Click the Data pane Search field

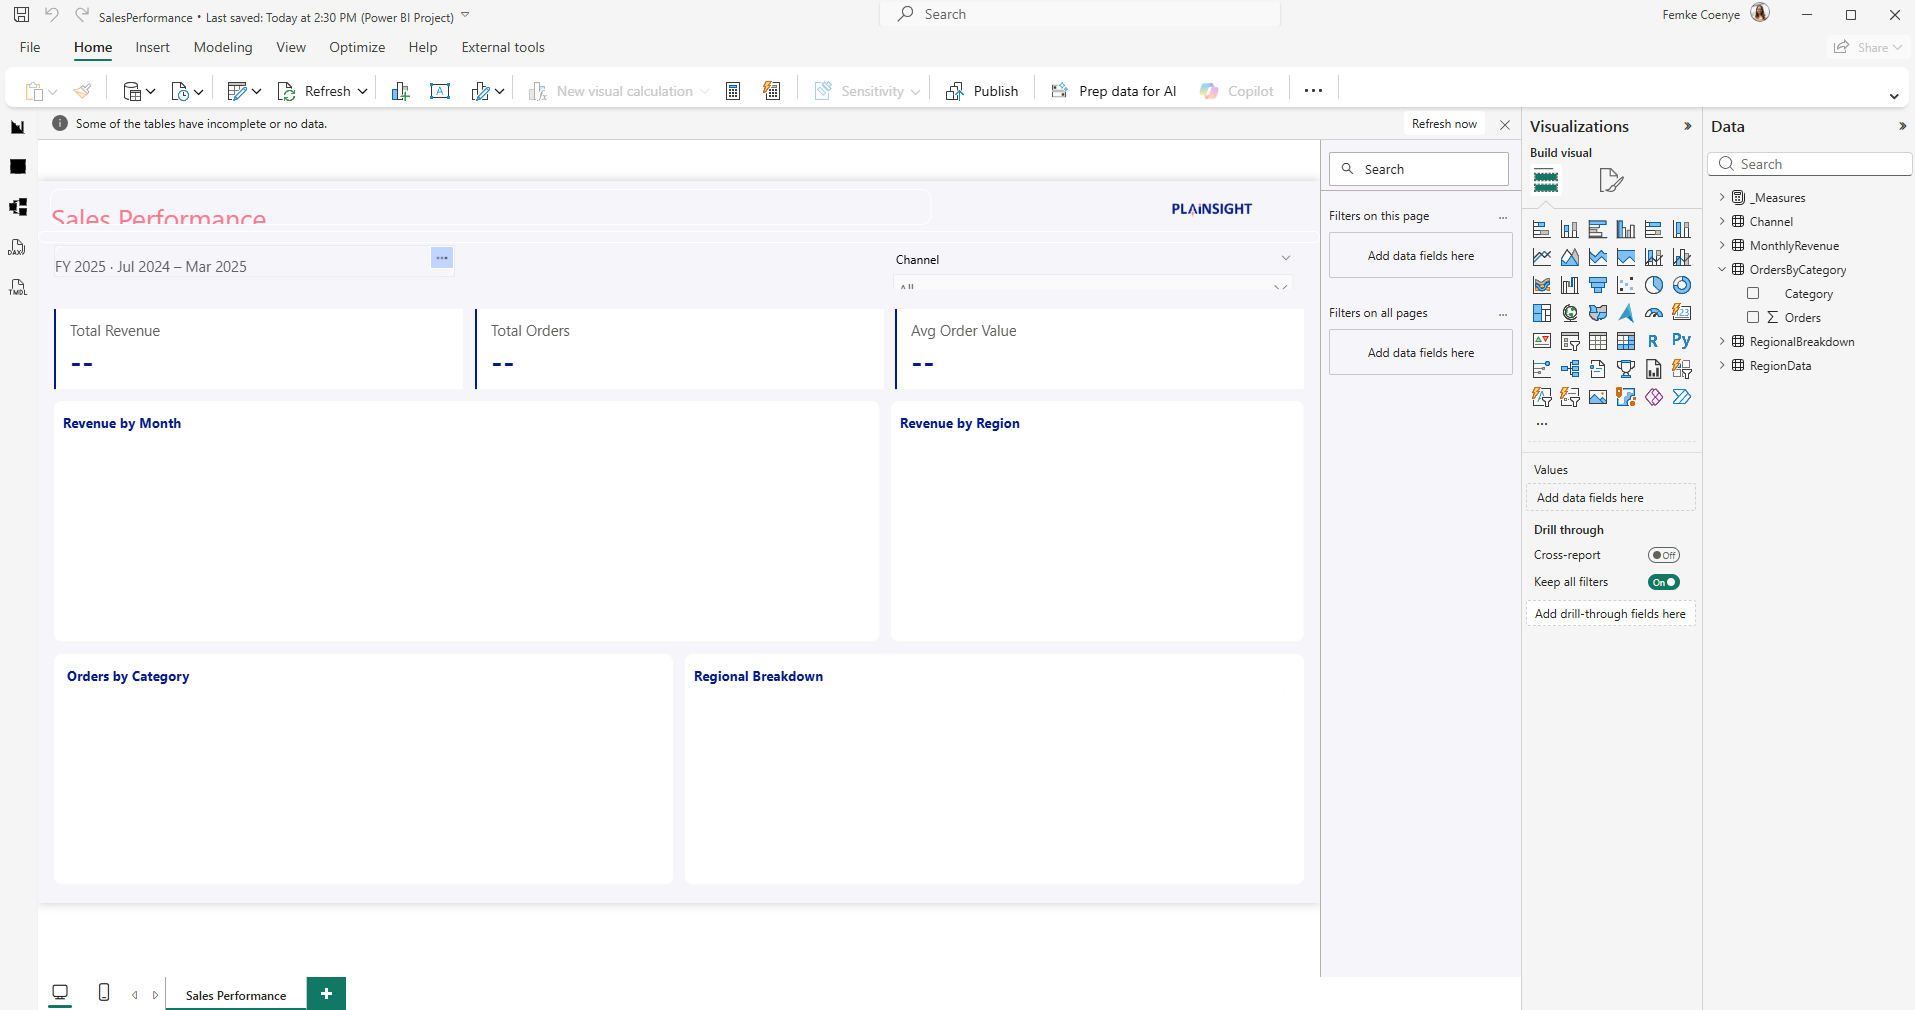[x=1810, y=164]
